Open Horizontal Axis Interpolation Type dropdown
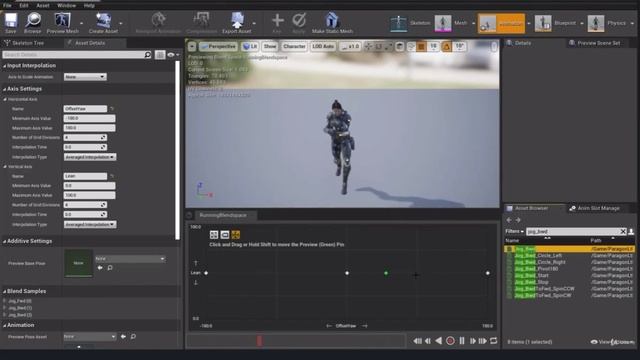 pyautogui.click(x=90, y=157)
